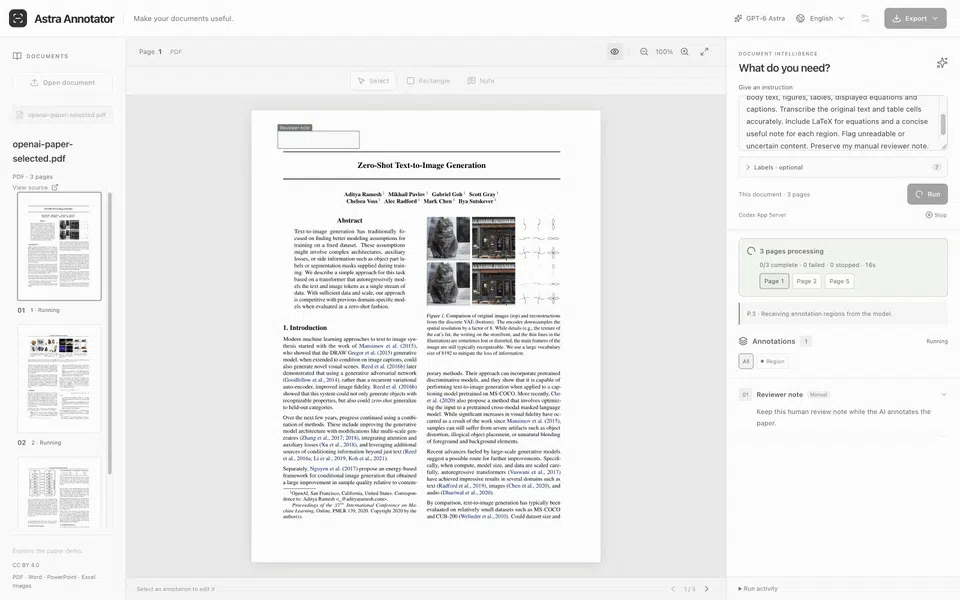Select the Region annotations filter
The height and width of the screenshot is (600, 960).
tap(772, 361)
